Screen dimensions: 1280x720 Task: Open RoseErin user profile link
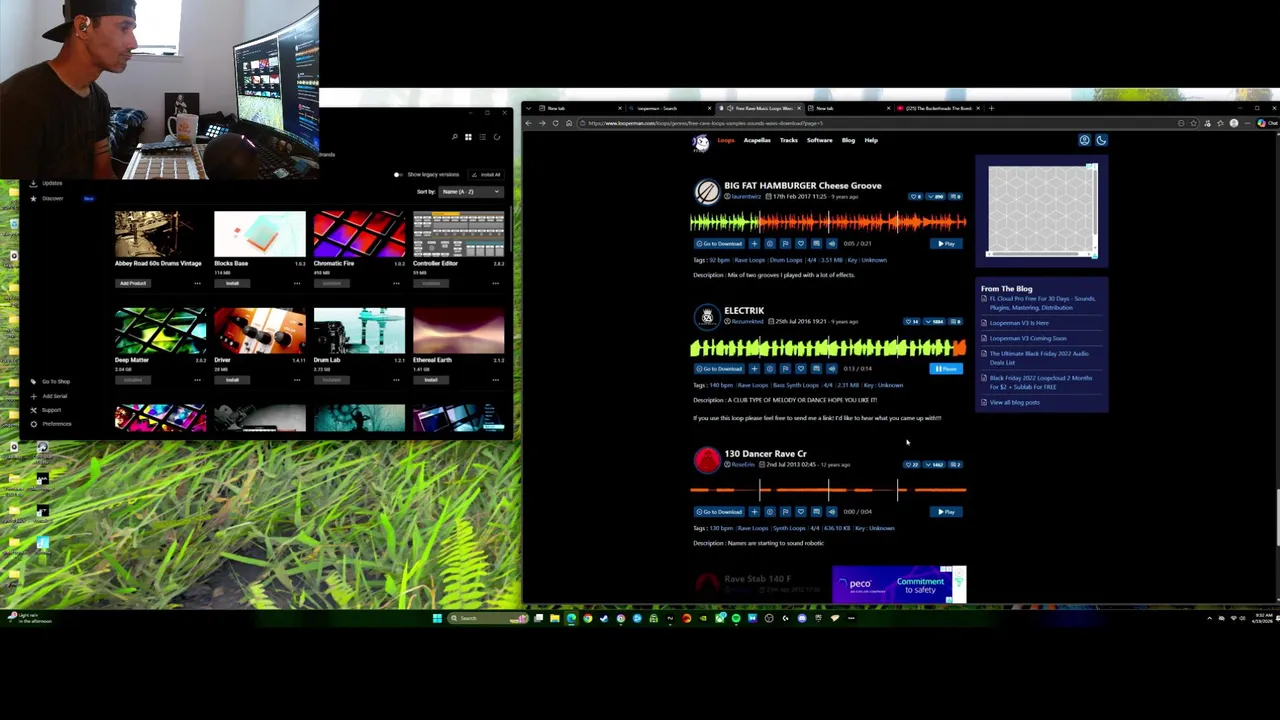741,465
